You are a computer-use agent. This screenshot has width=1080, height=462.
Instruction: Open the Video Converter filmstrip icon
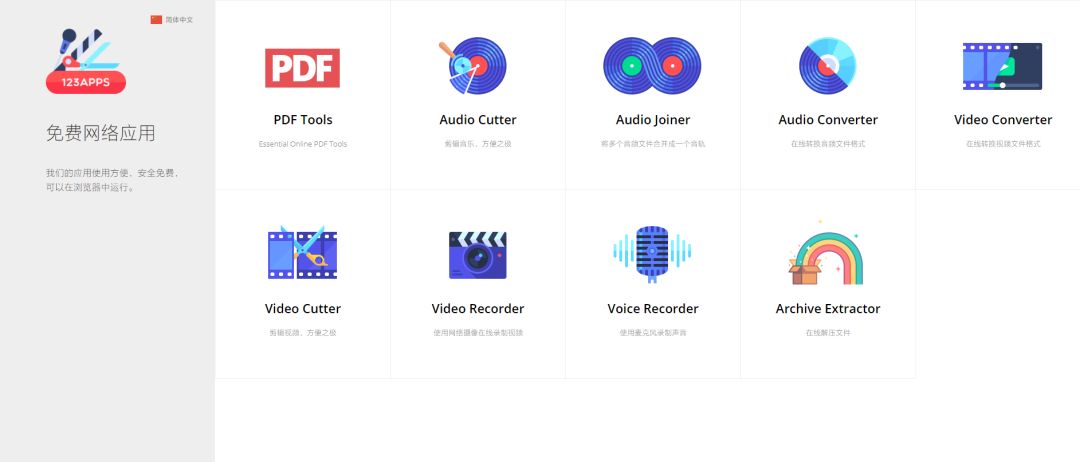pyautogui.click(x=1002, y=66)
